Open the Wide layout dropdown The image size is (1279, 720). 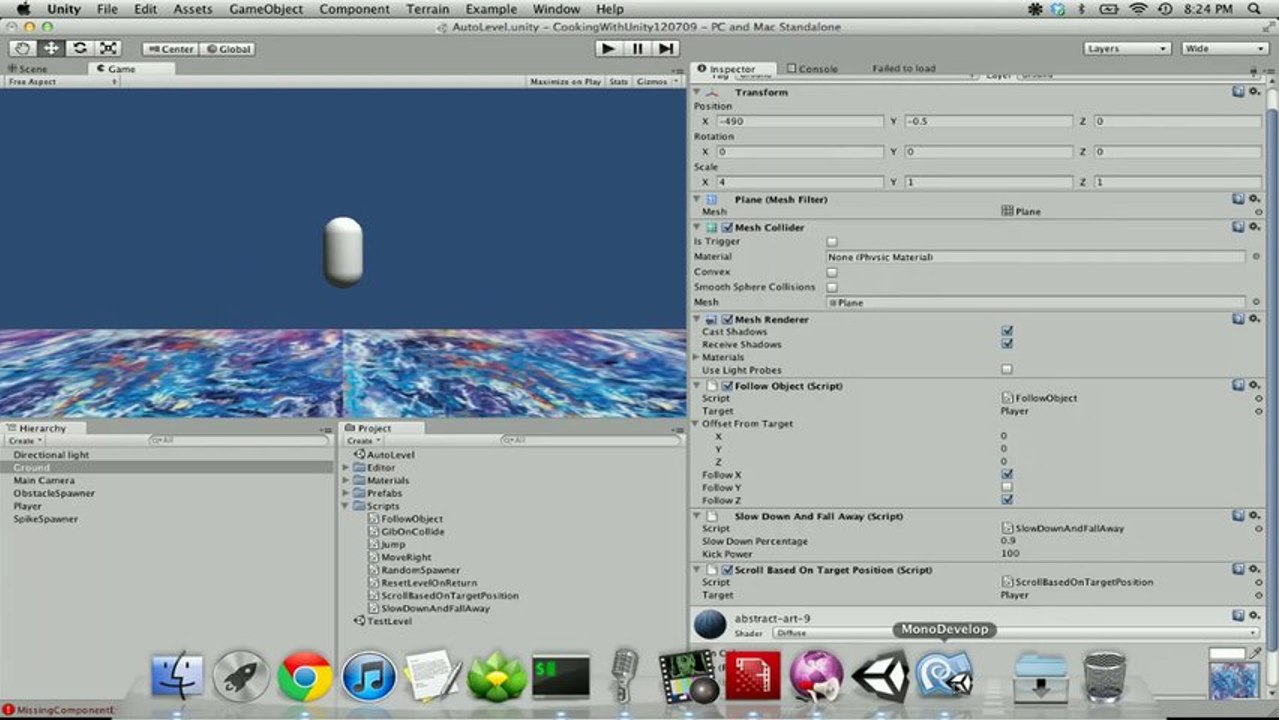pyautogui.click(x=1225, y=48)
